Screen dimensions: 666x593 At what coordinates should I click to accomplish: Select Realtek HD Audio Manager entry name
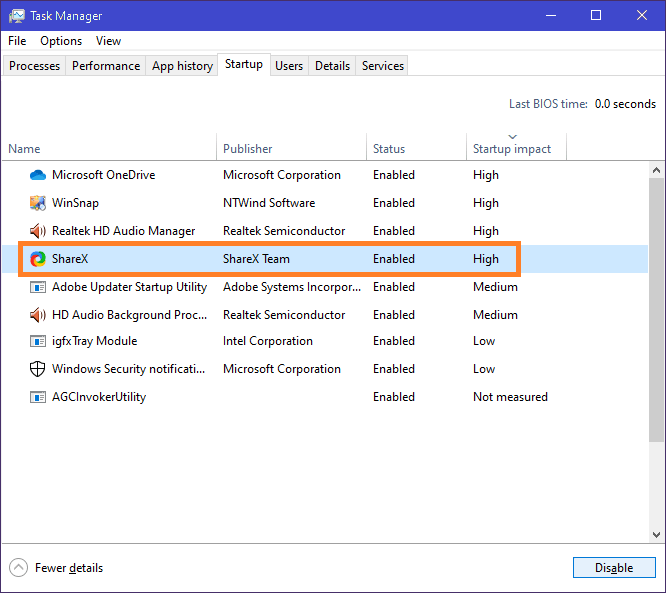(x=124, y=231)
